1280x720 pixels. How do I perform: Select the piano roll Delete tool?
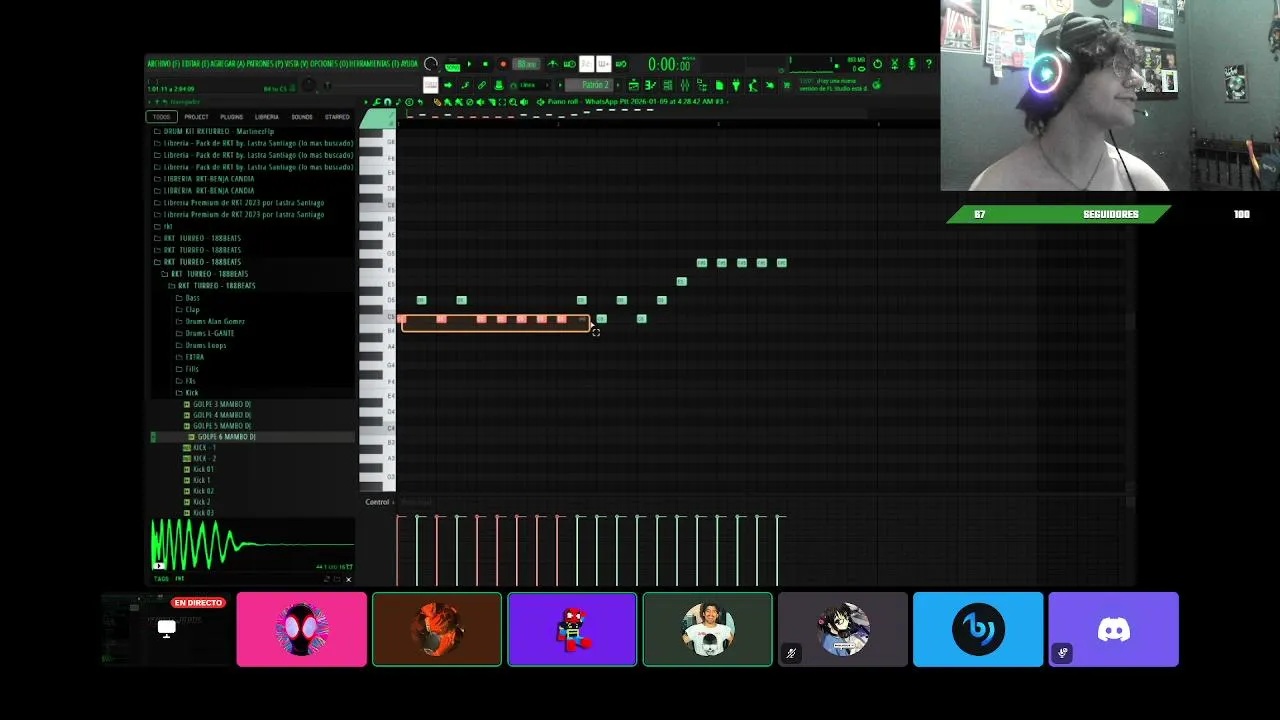[x=469, y=102]
